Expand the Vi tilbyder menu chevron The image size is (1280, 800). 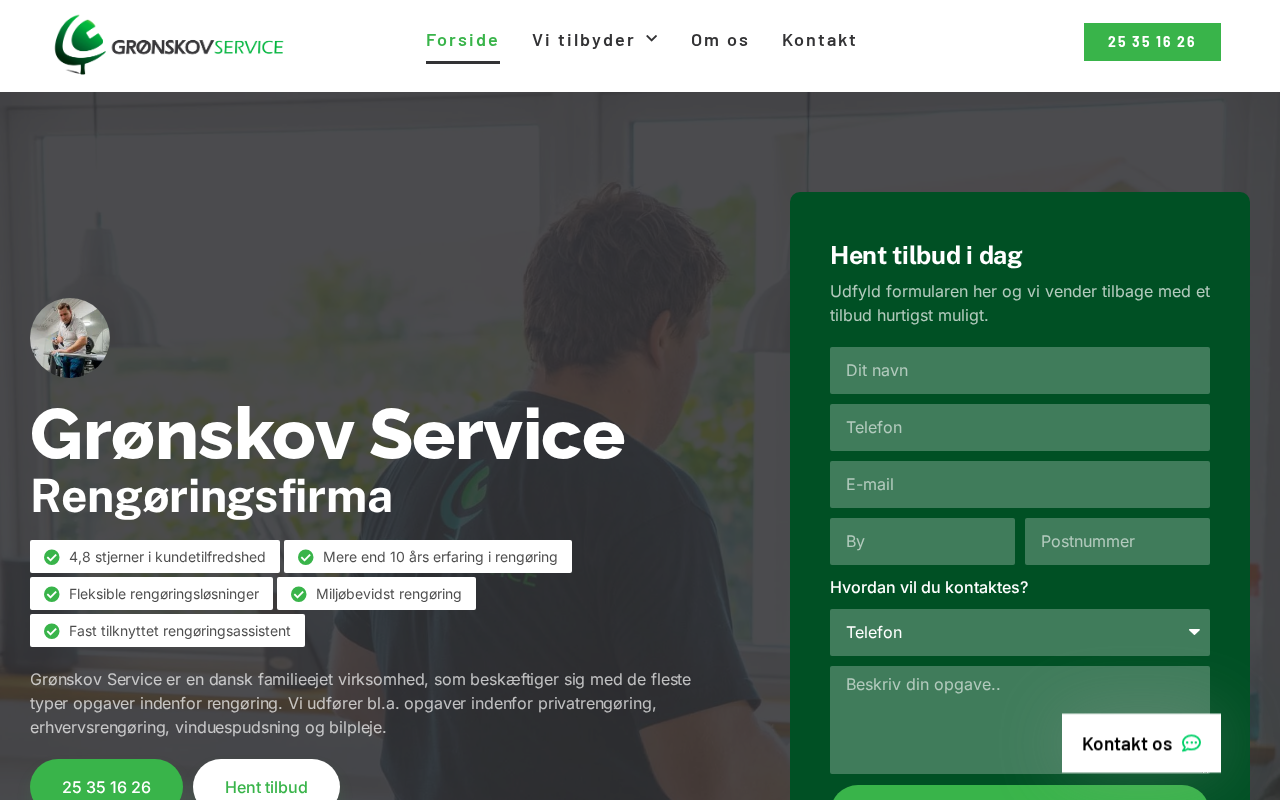(x=652, y=38)
